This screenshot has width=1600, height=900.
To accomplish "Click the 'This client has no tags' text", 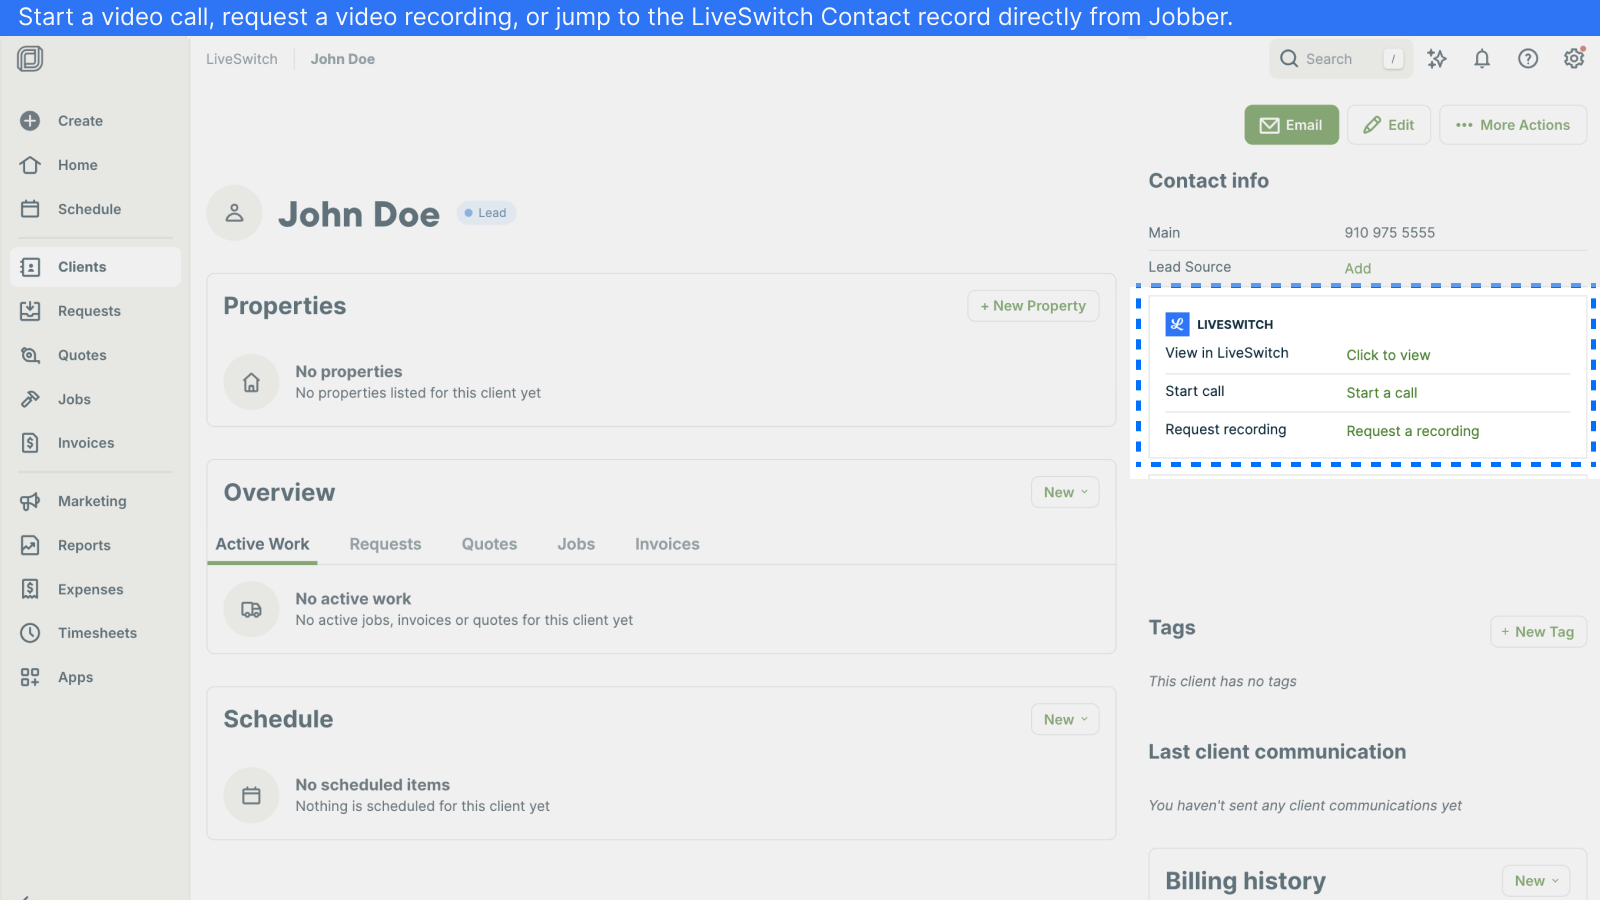I will [1222, 681].
